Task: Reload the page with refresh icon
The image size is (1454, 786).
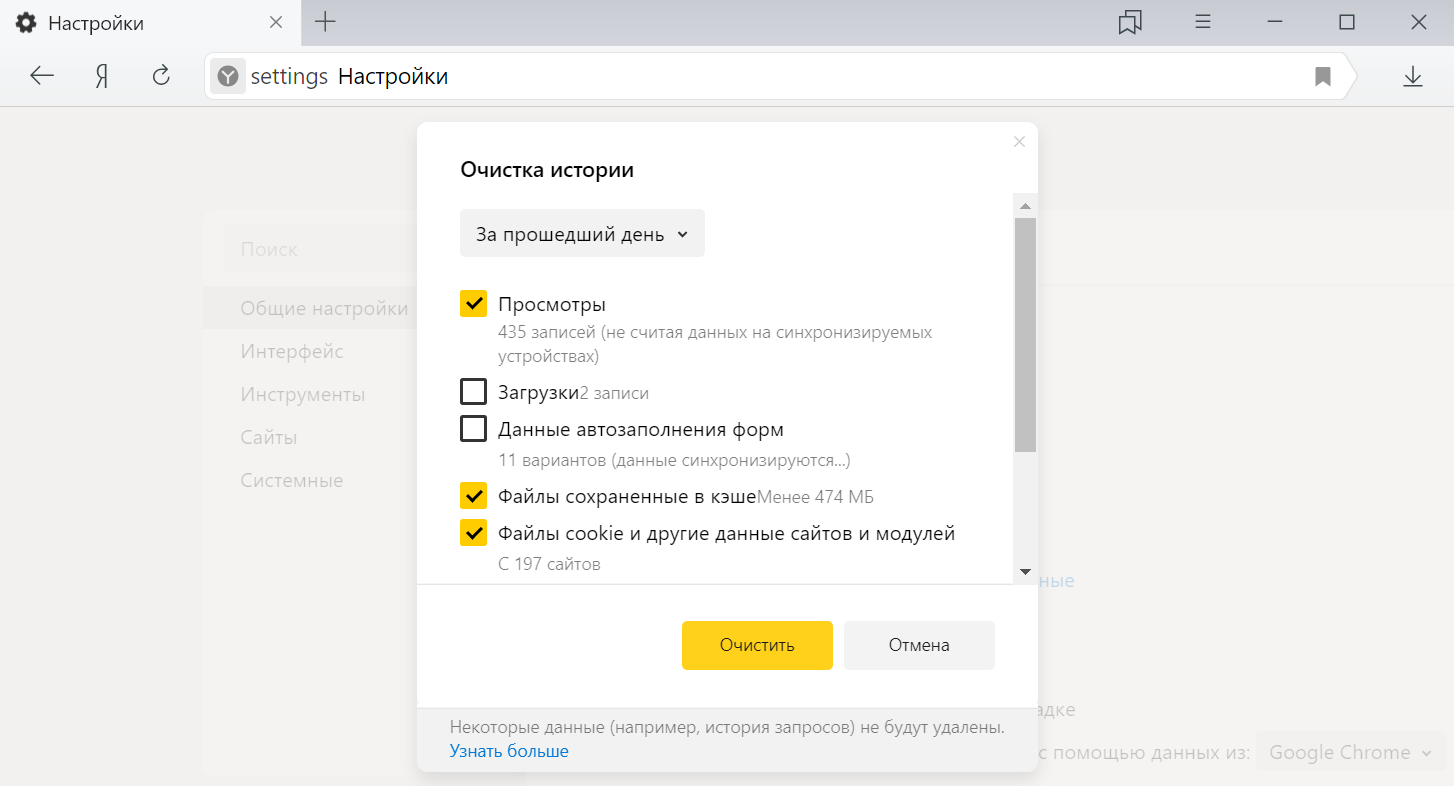Action: click(161, 76)
